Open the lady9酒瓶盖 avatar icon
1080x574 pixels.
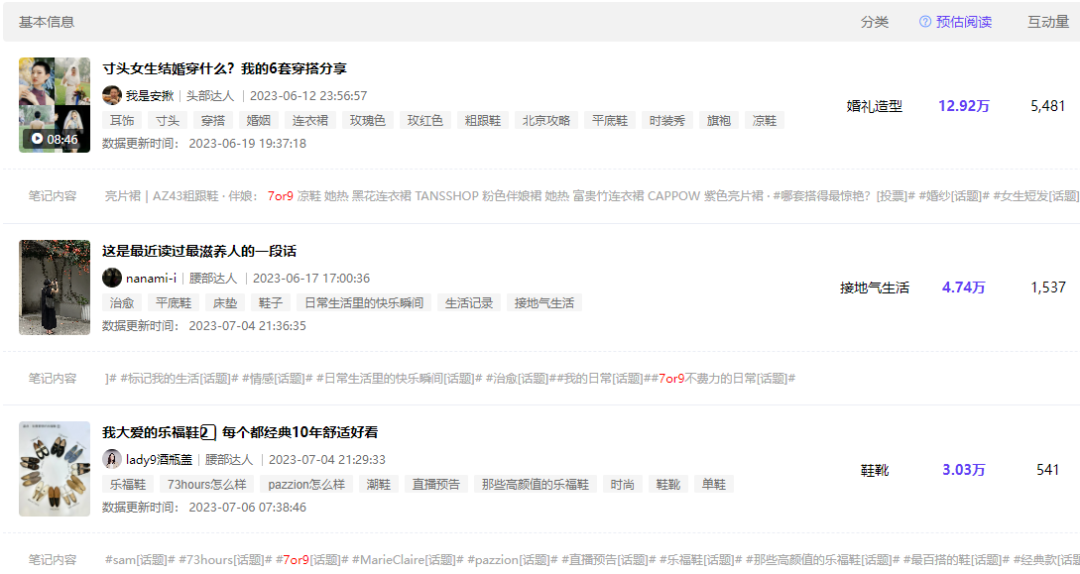[112, 459]
